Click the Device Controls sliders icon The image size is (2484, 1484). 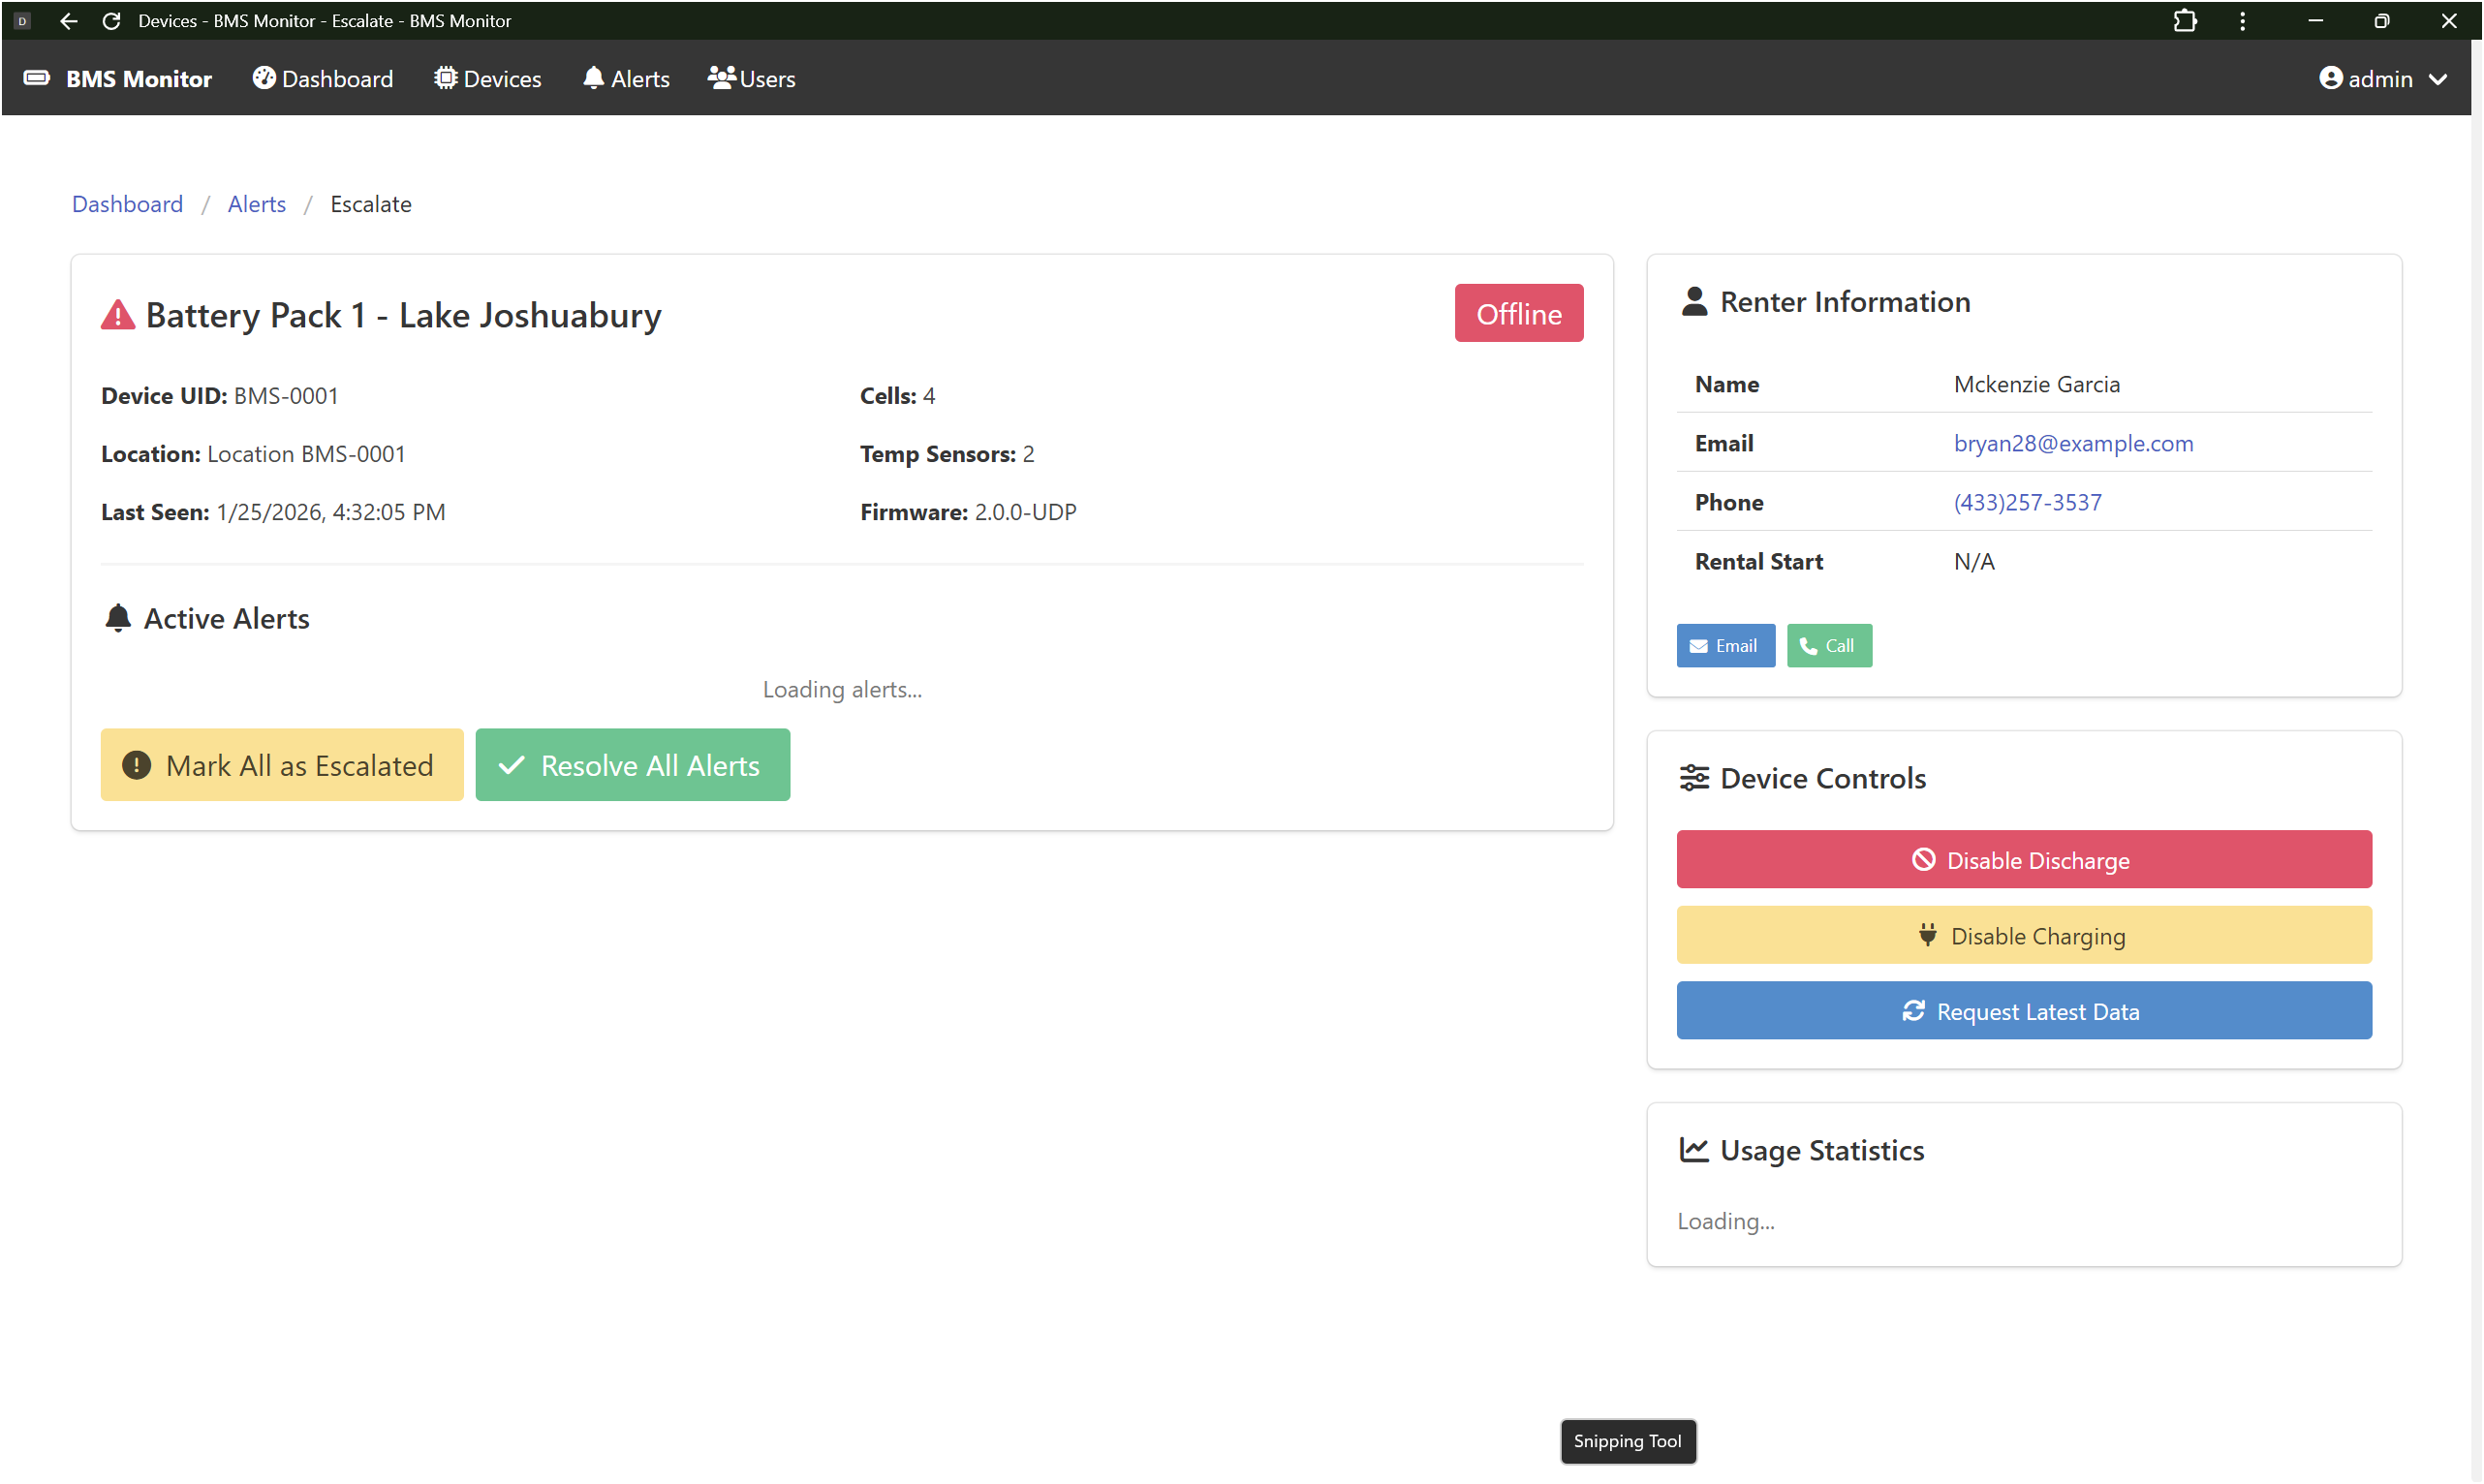pyautogui.click(x=1694, y=778)
